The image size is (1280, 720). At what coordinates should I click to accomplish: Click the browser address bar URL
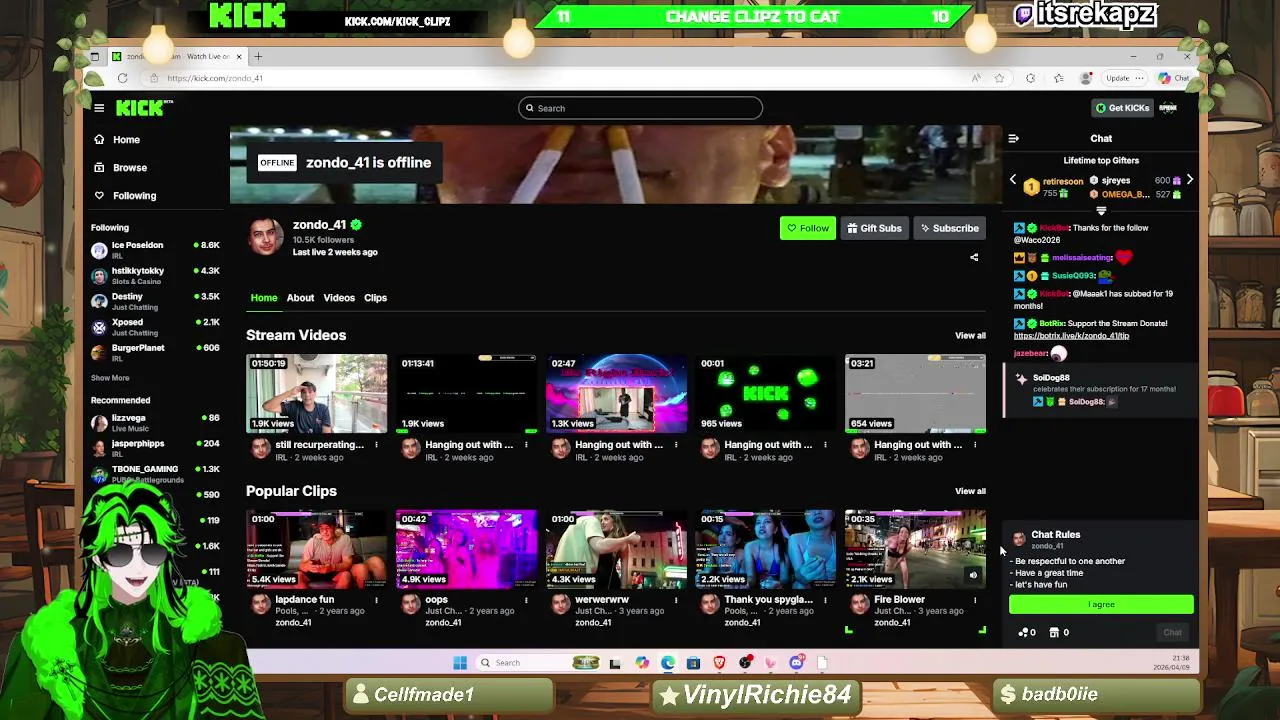tap(215, 78)
